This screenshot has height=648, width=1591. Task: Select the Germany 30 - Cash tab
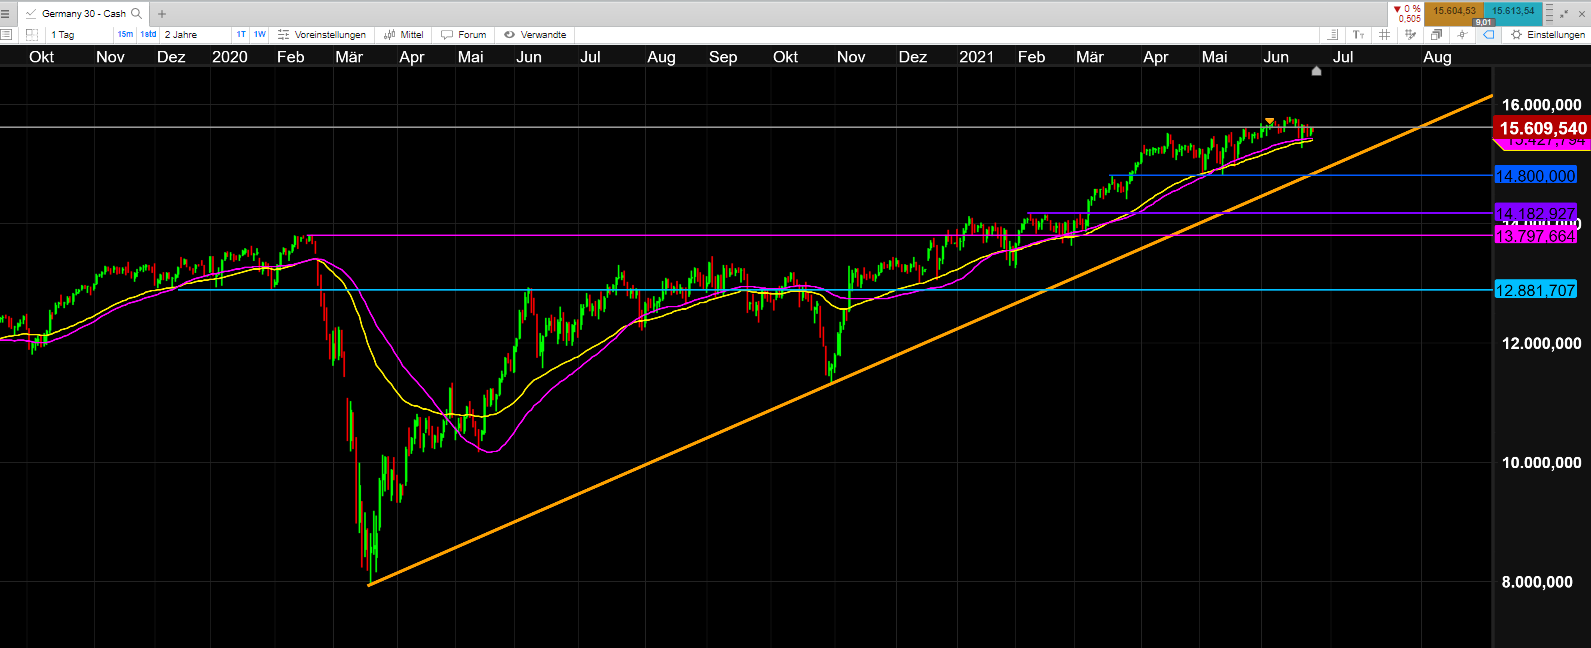83,14
